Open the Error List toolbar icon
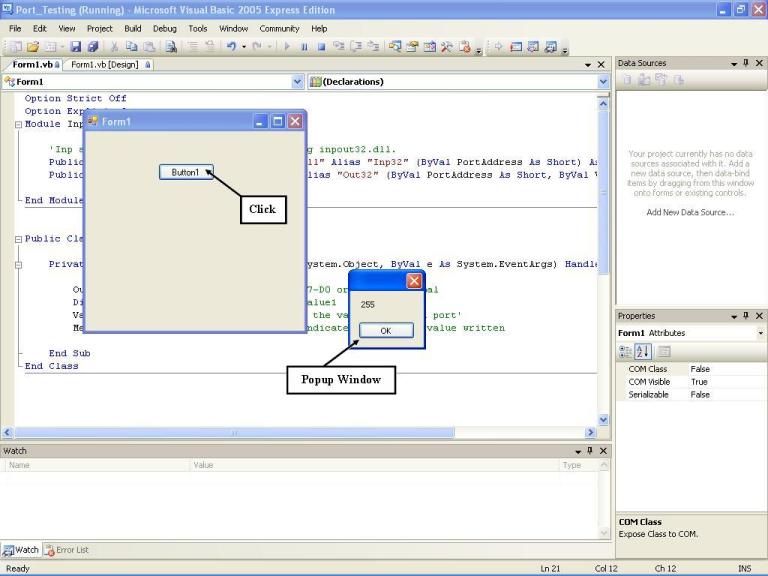 pos(464,47)
